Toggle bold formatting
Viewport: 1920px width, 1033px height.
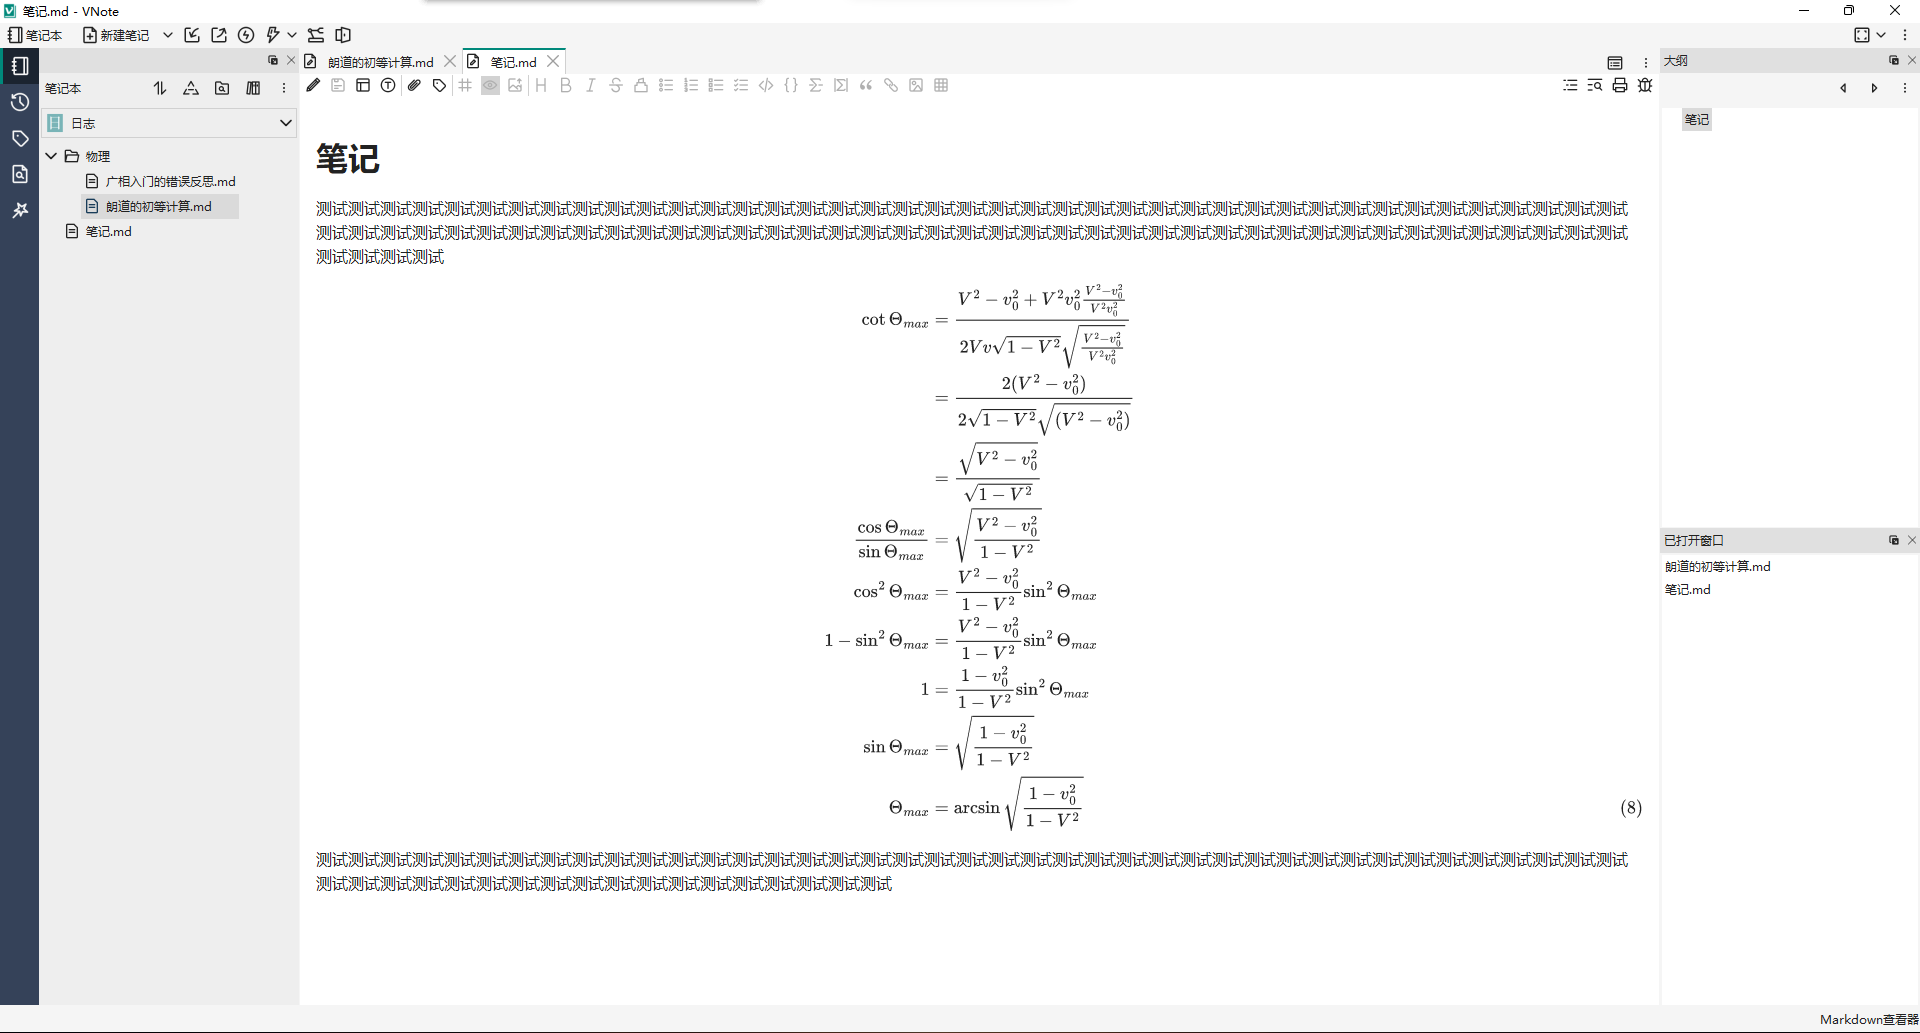click(566, 86)
